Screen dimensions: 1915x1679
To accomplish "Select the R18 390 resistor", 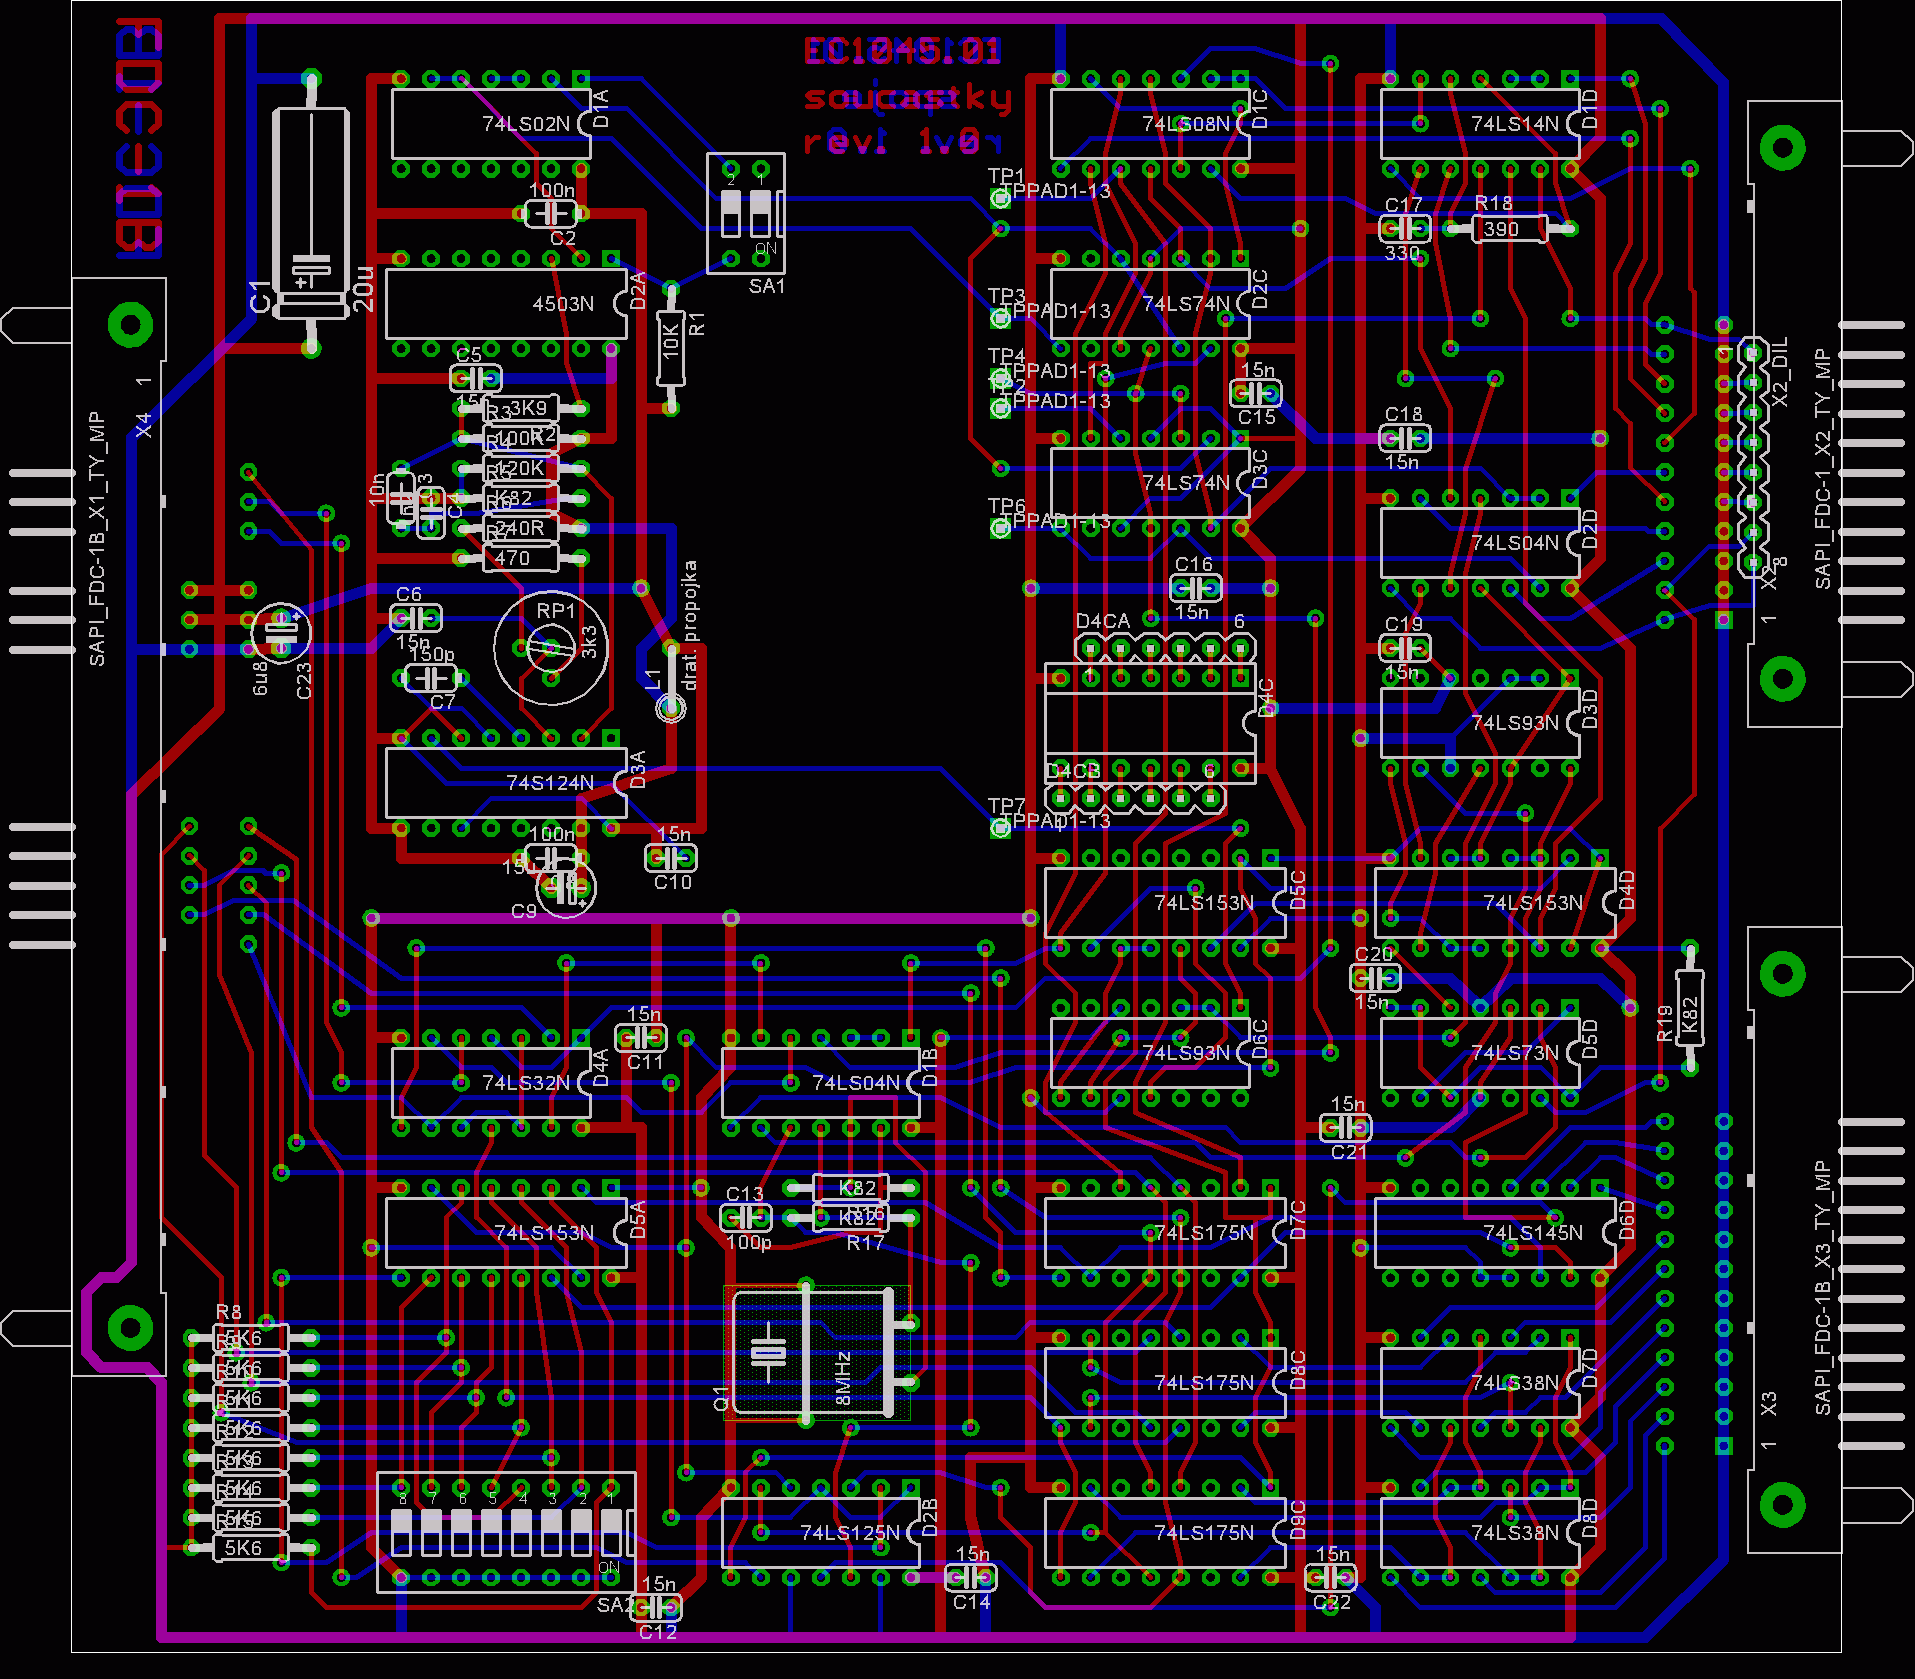I will pos(1509,229).
